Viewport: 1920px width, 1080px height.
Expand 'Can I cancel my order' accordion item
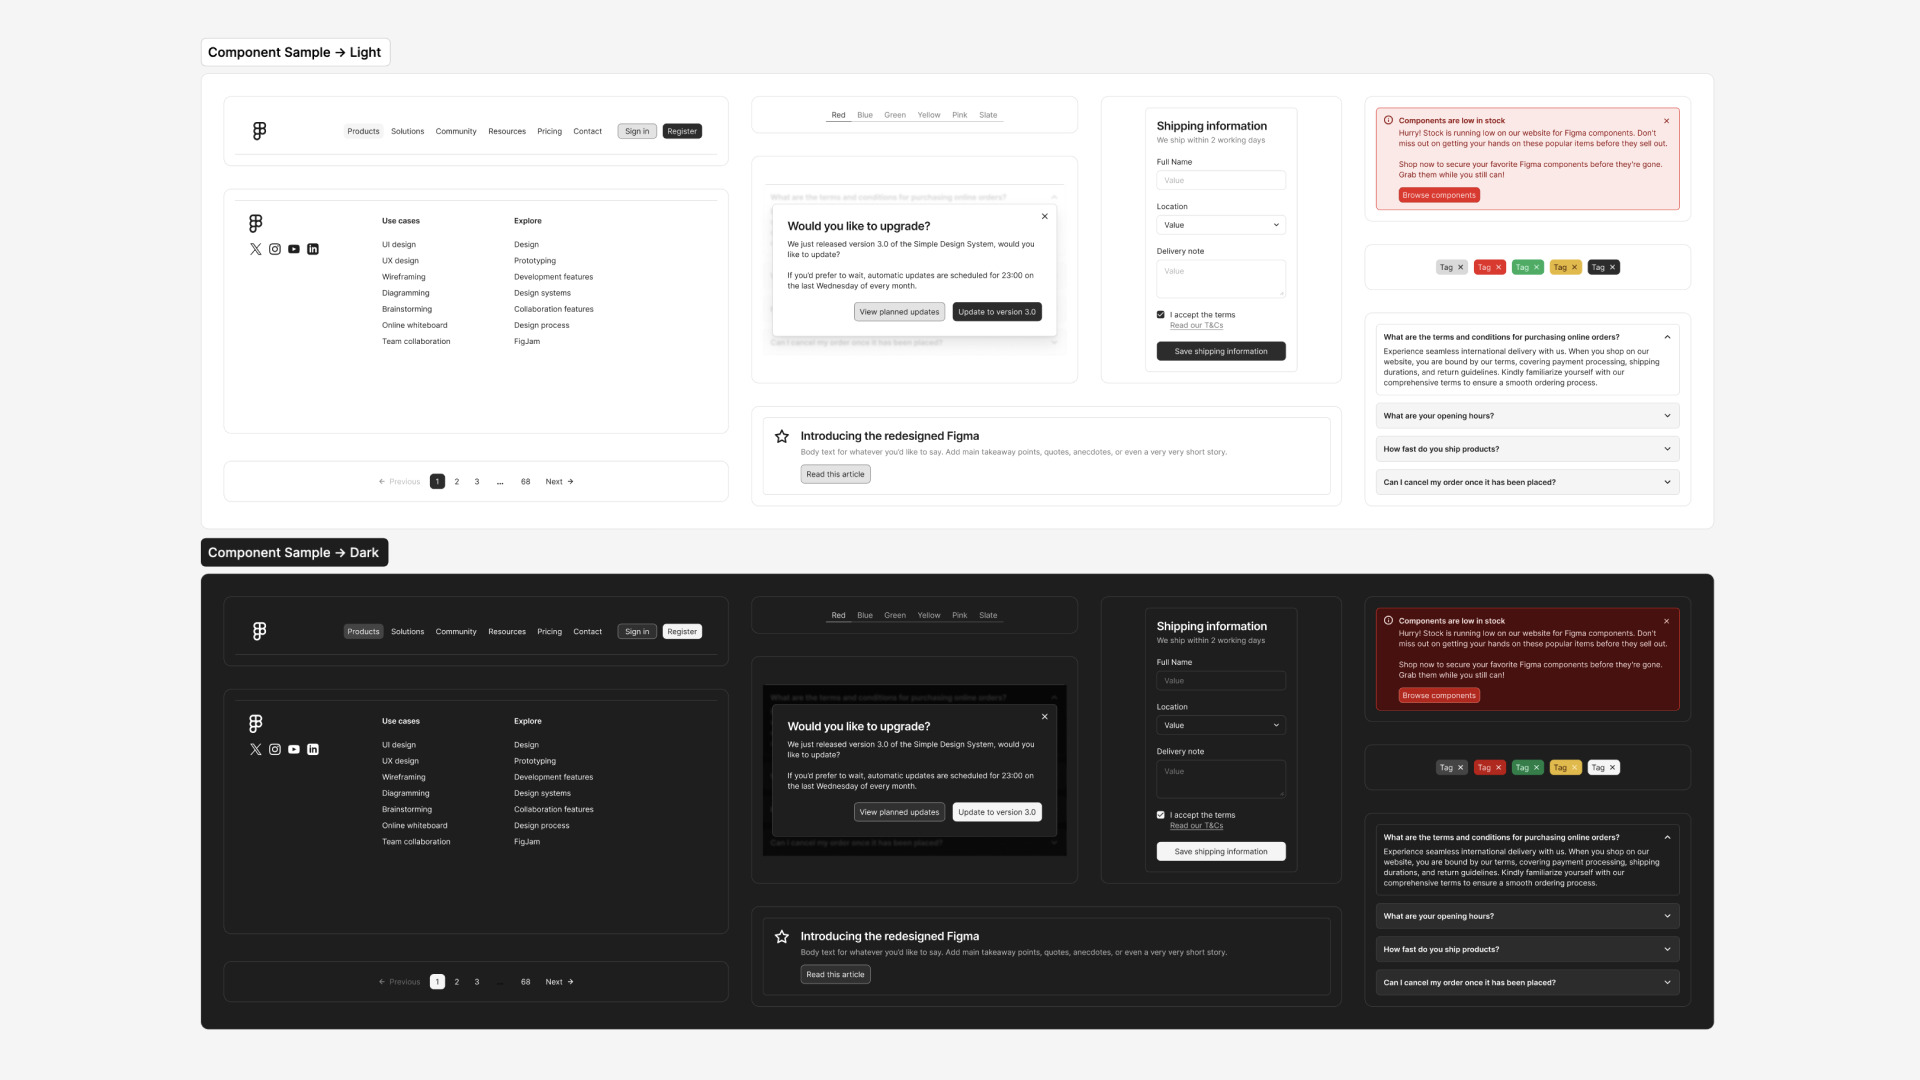coord(1527,481)
